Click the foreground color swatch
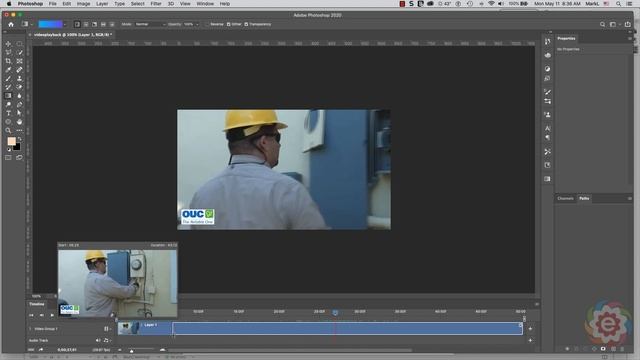Viewport: 640px width, 360px height. pyautogui.click(x=11, y=141)
